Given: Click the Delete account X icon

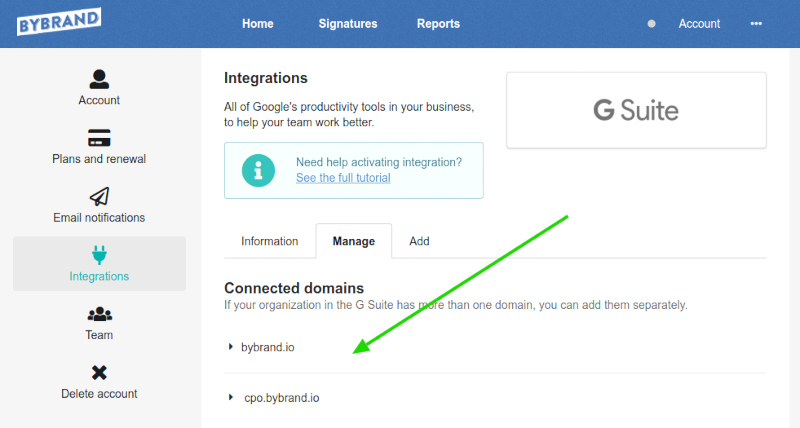Looking at the screenshot, I should point(99,372).
